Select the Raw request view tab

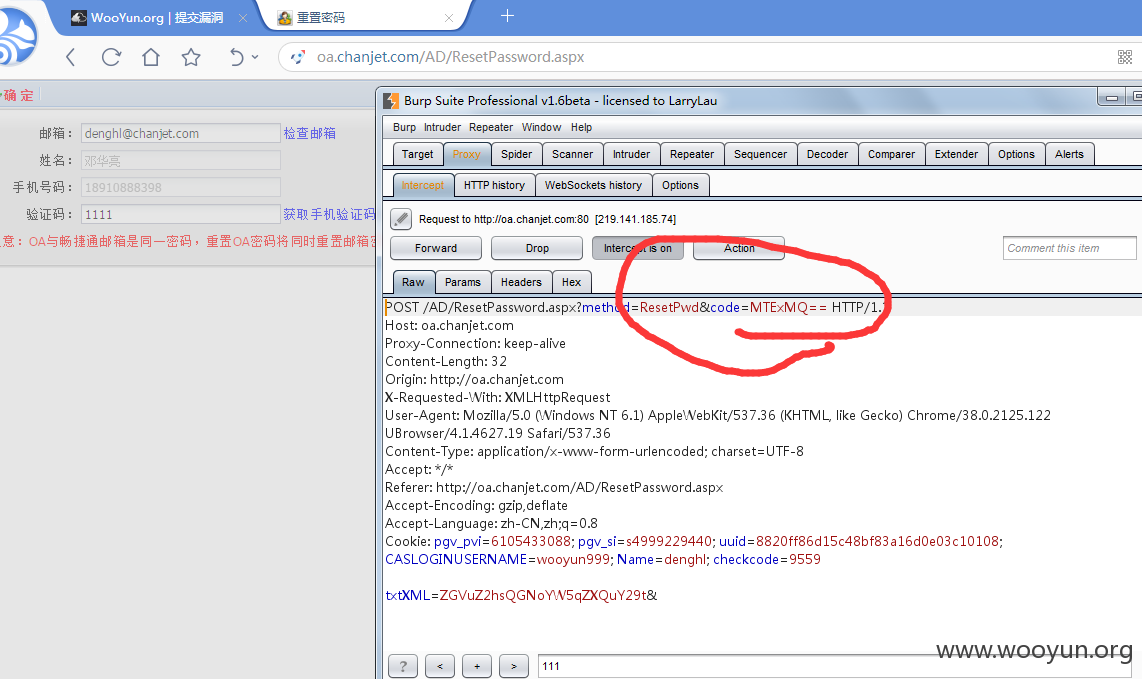413,282
